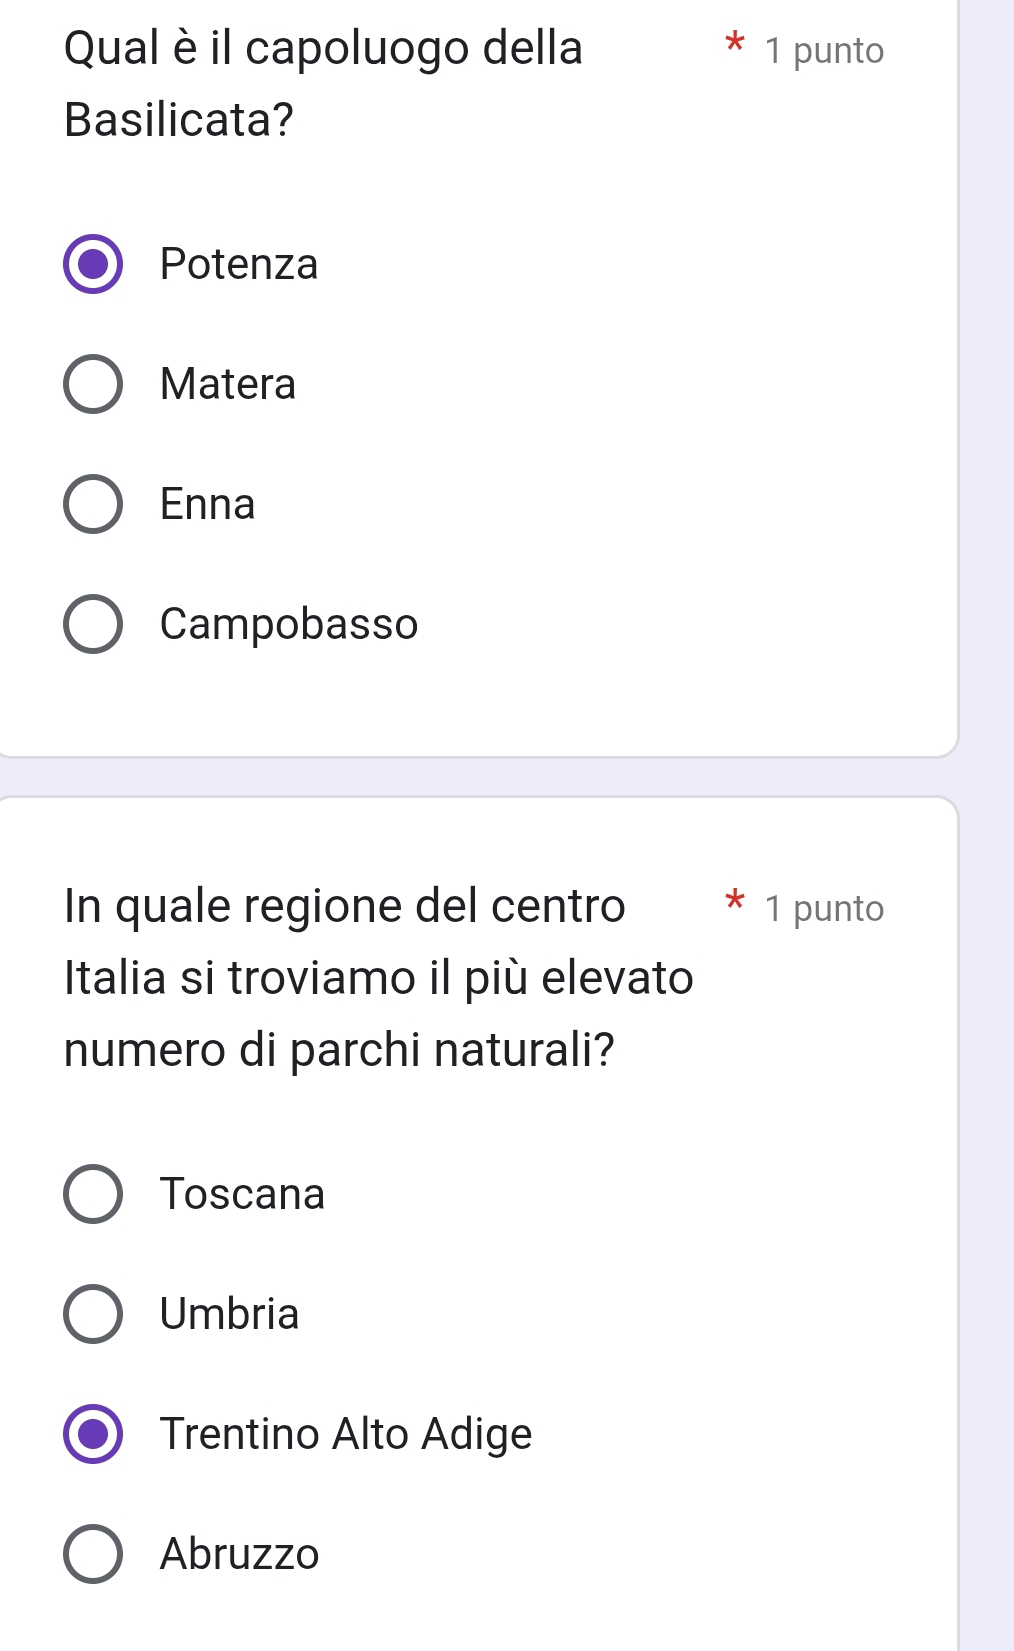Click the "Matera" answer label text

[228, 384]
